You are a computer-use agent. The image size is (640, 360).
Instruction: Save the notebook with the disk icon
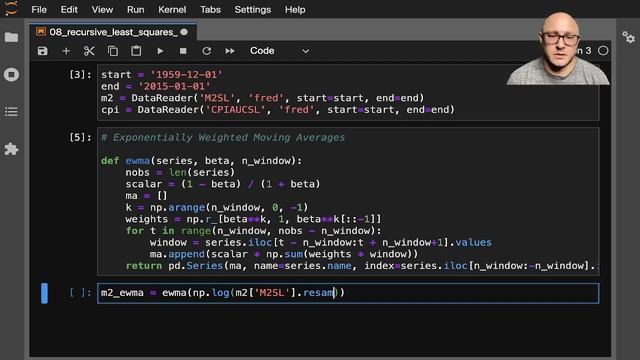(42, 51)
